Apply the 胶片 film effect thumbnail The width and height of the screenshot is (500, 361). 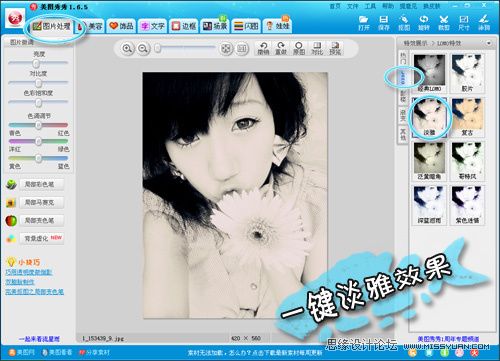point(467,73)
